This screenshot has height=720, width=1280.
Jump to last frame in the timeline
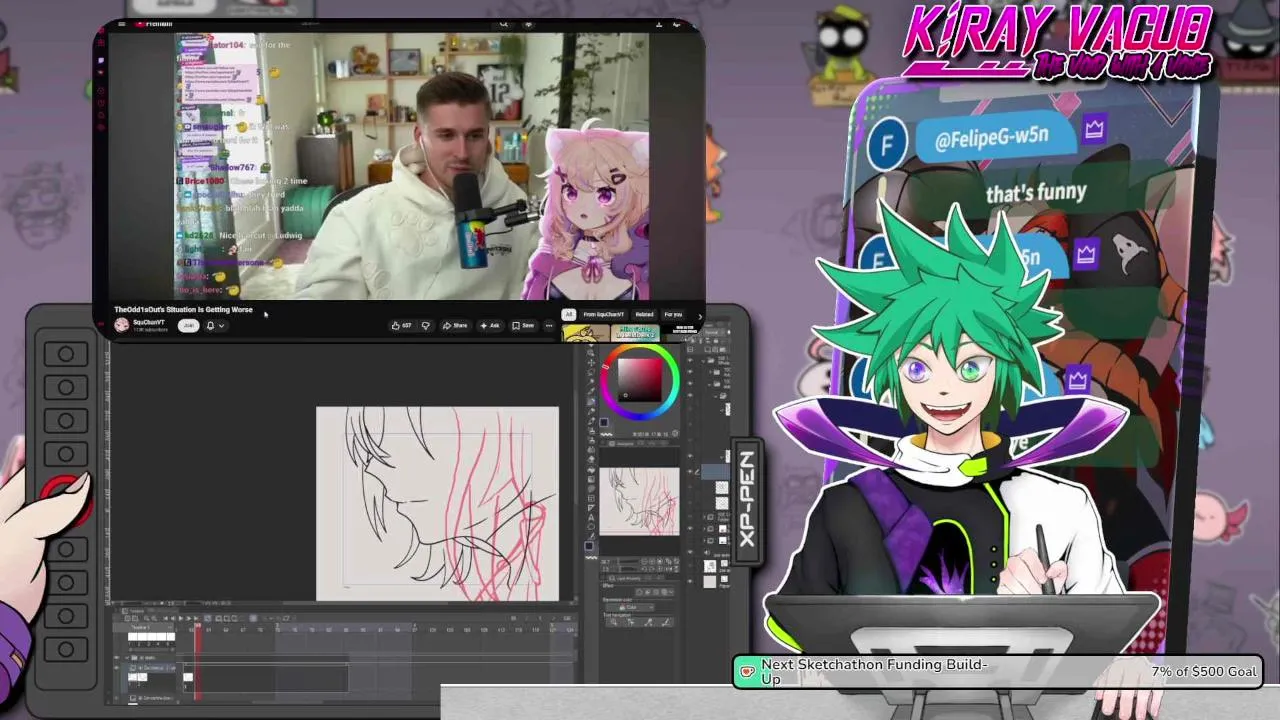tap(196, 618)
